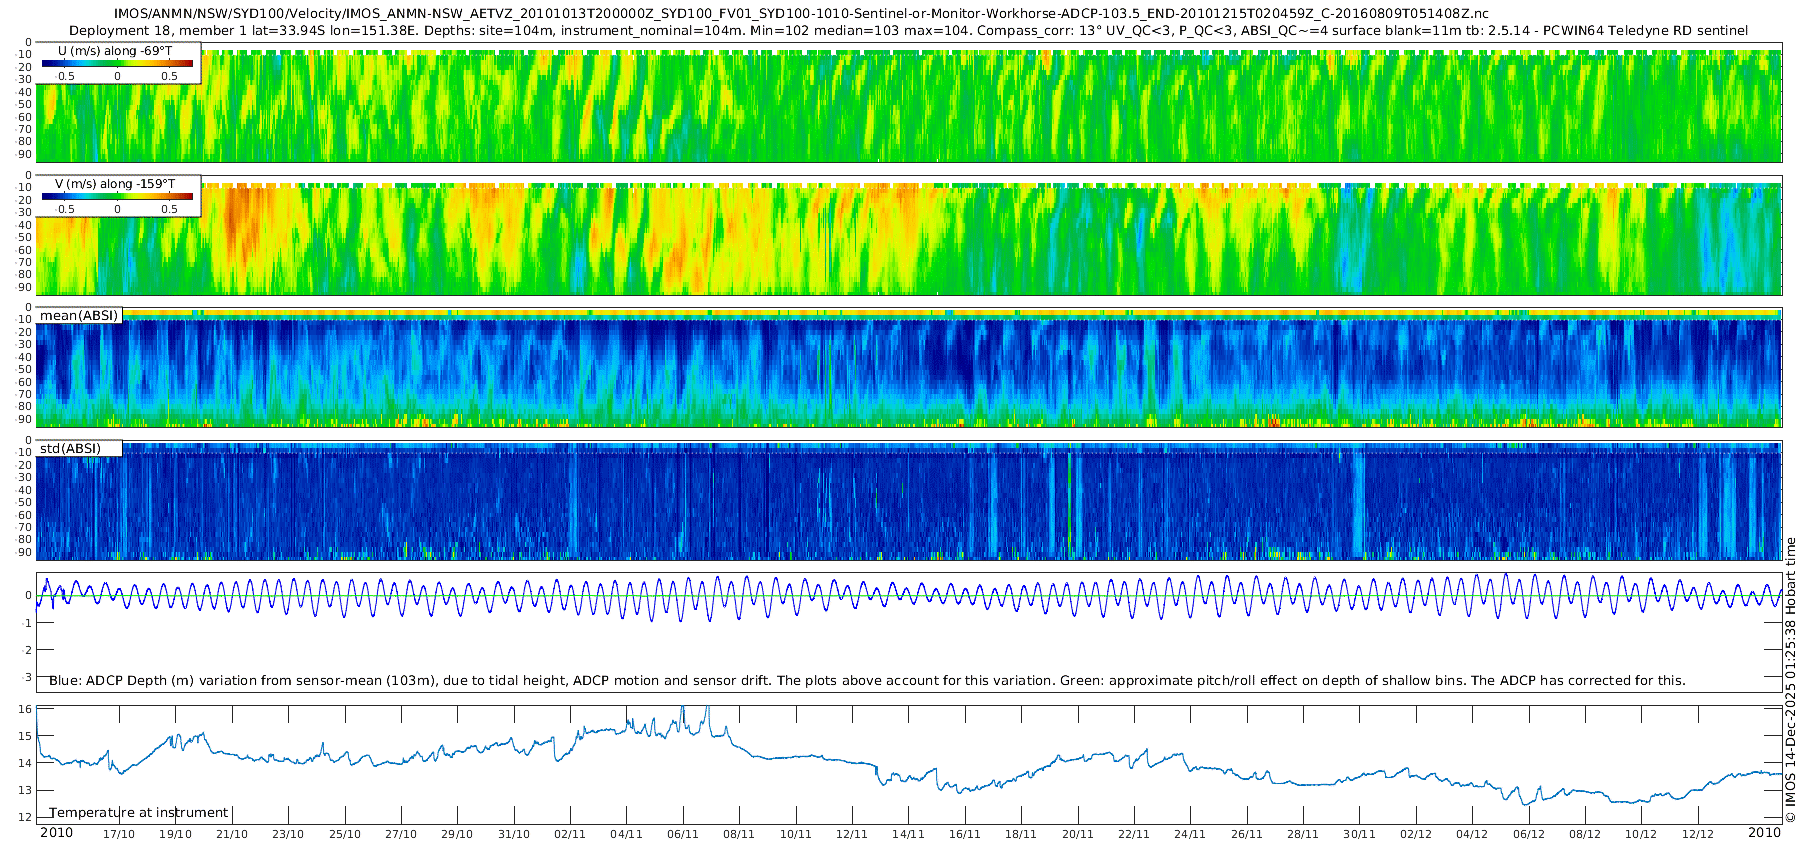
Task: Click the vertical IMOS timestamp text
Action: tap(1790, 680)
